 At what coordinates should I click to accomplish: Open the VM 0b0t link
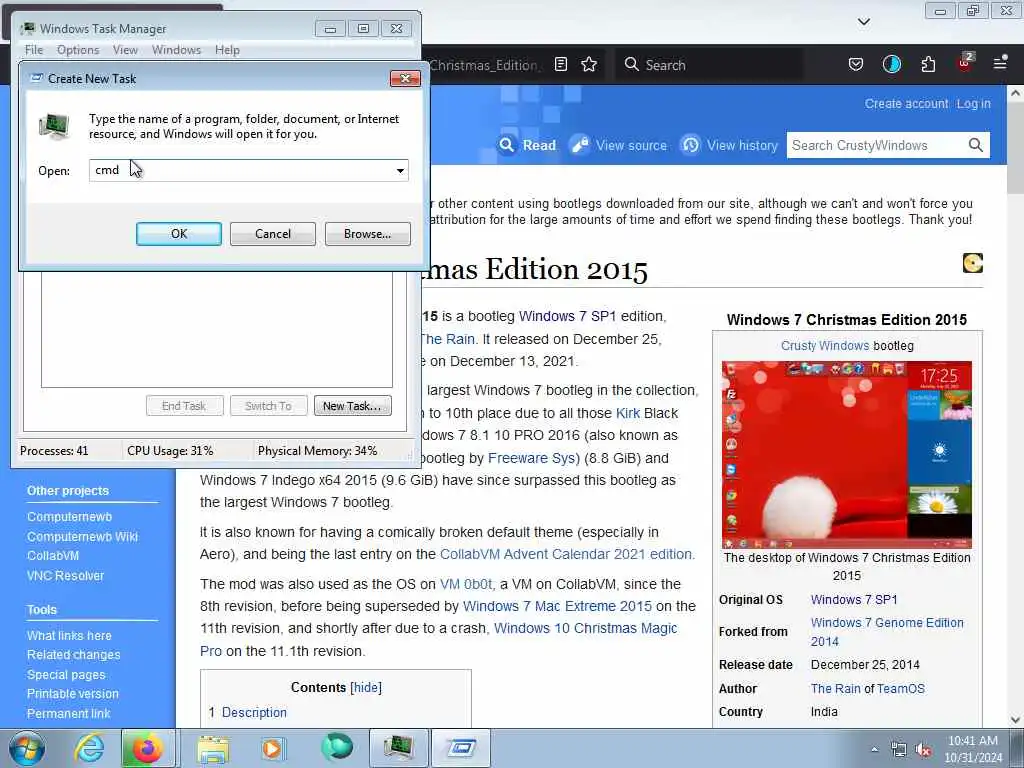[466, 584]
